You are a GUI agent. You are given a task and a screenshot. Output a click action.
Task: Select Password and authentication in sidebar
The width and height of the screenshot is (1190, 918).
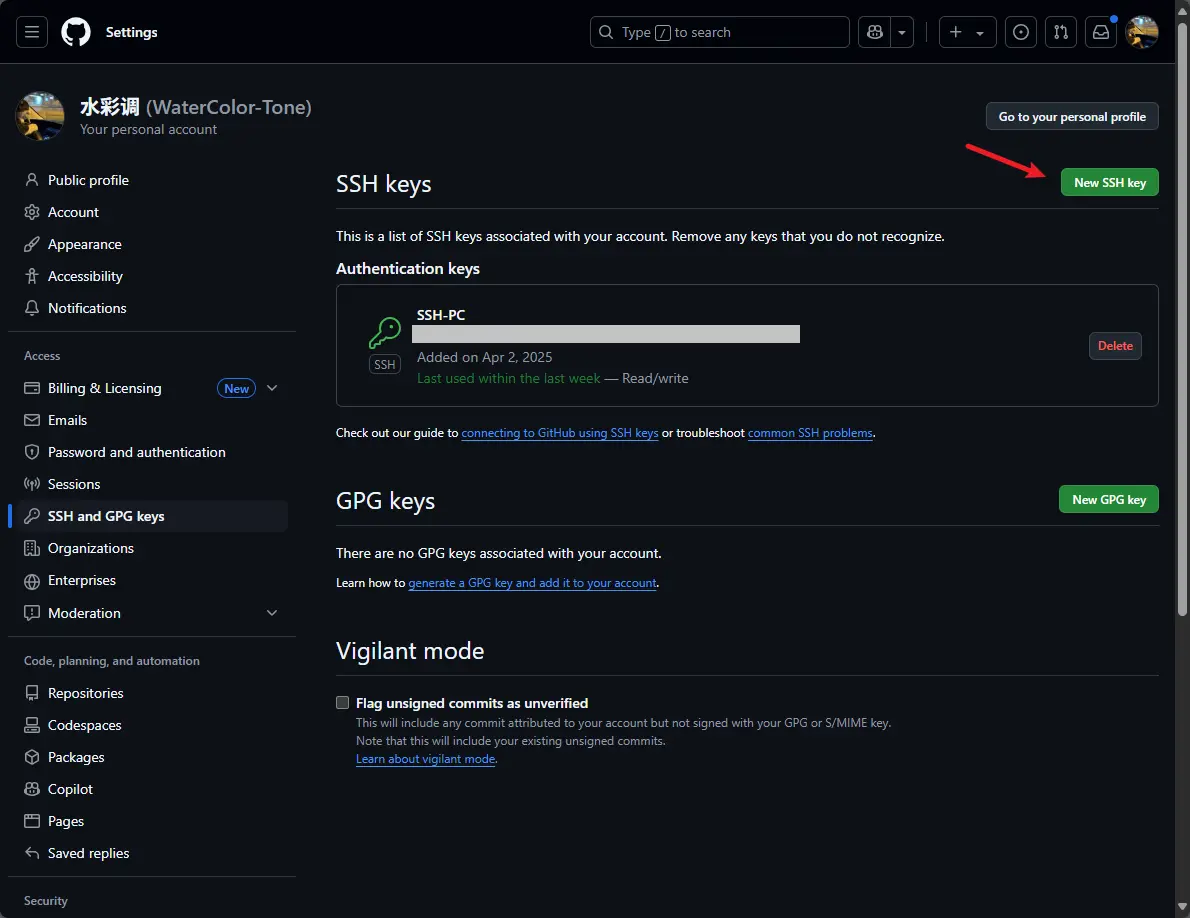[x=136, y=452]
